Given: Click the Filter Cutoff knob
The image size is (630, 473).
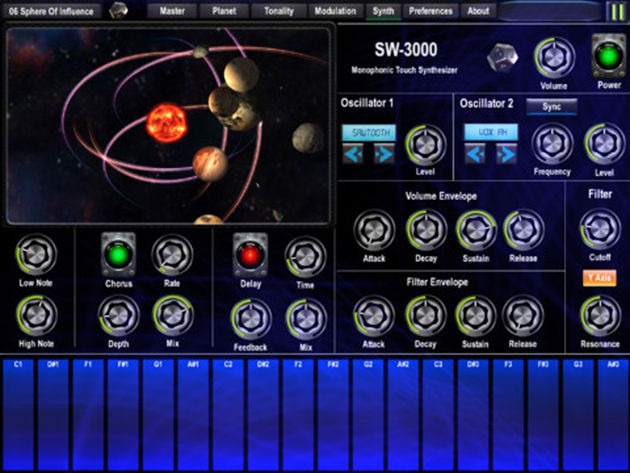Looking at the screenshot, I should tap(600, 229).
